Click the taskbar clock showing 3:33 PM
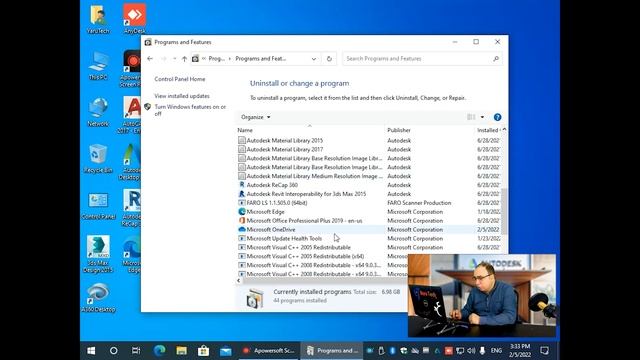This screenshot has height=360, width=640. tap(520, 351)
